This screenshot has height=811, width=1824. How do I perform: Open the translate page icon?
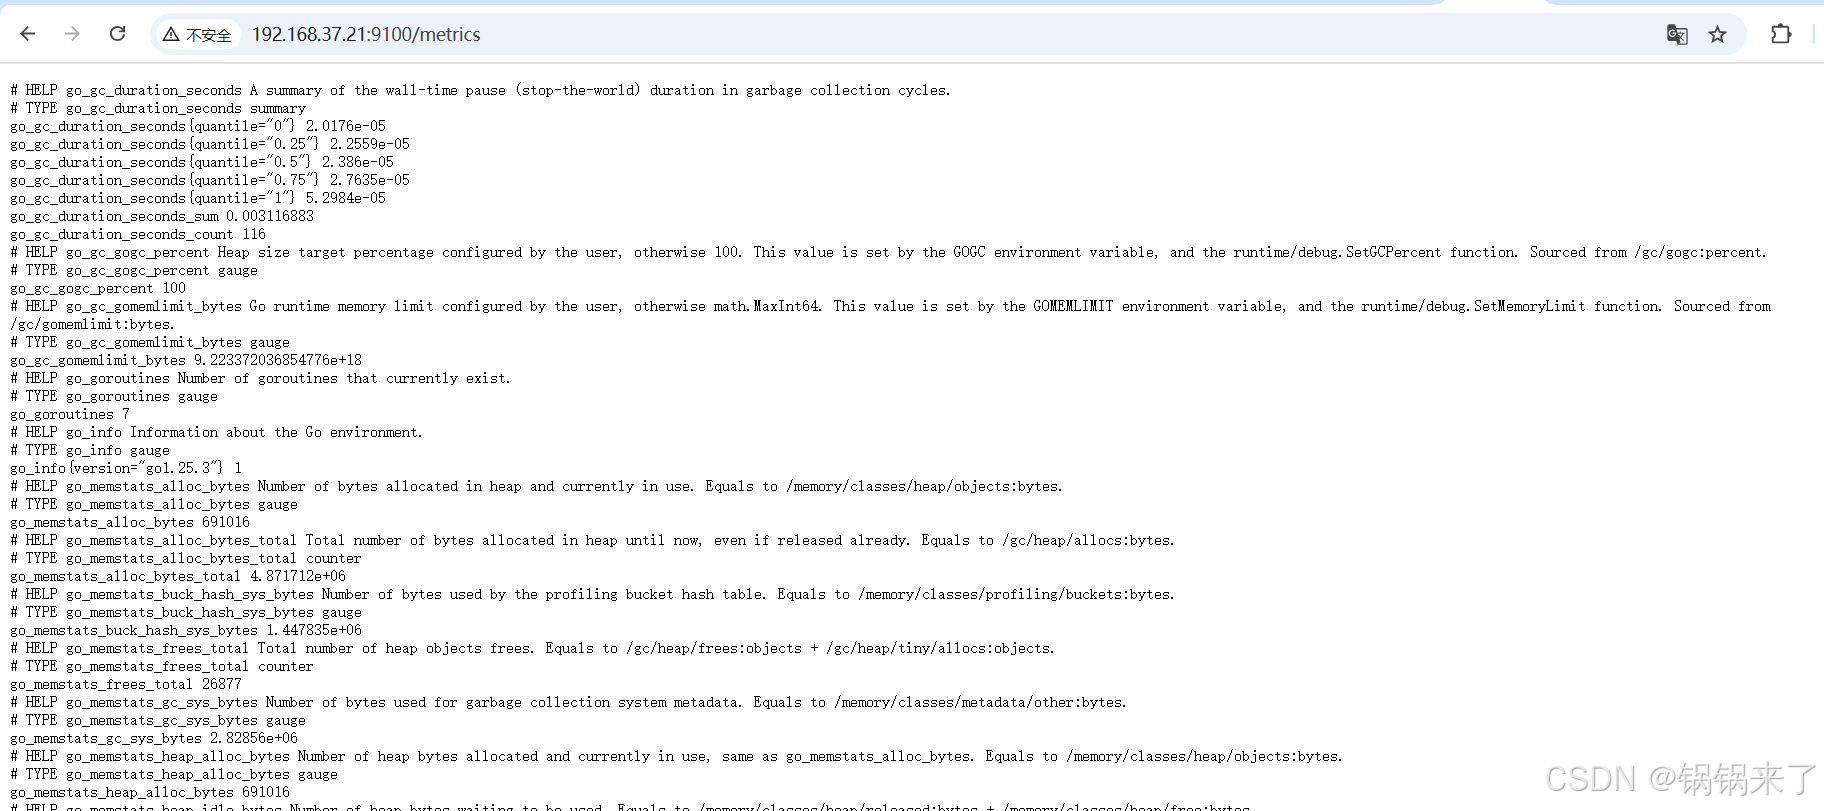pos(1677,35)
